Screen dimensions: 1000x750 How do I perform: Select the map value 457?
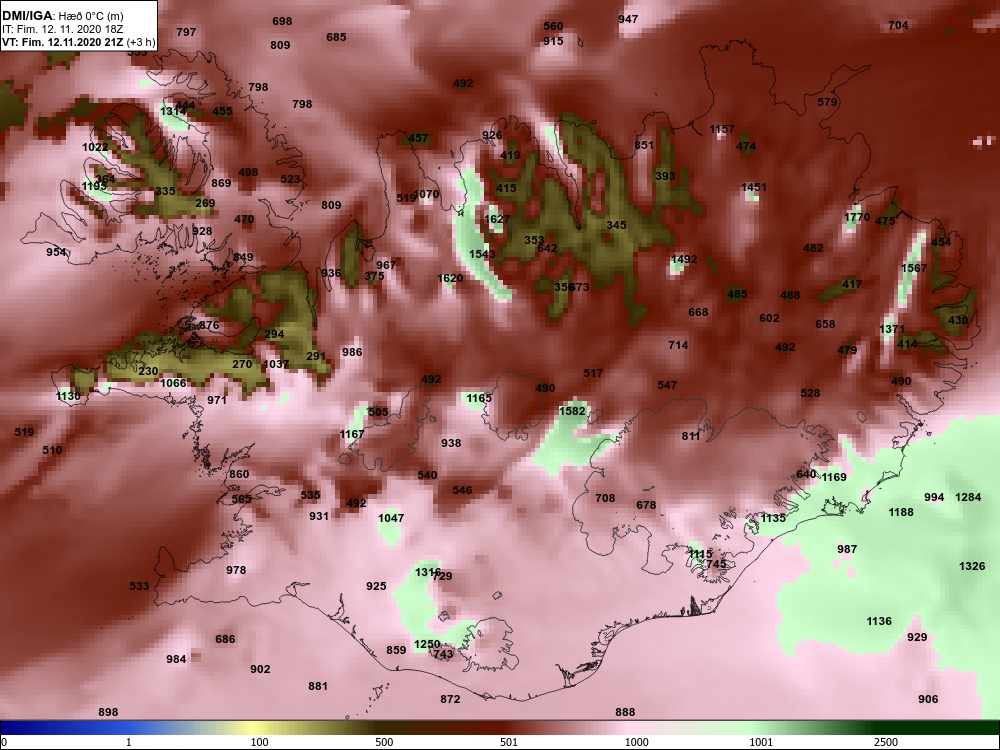click(418, 138)
